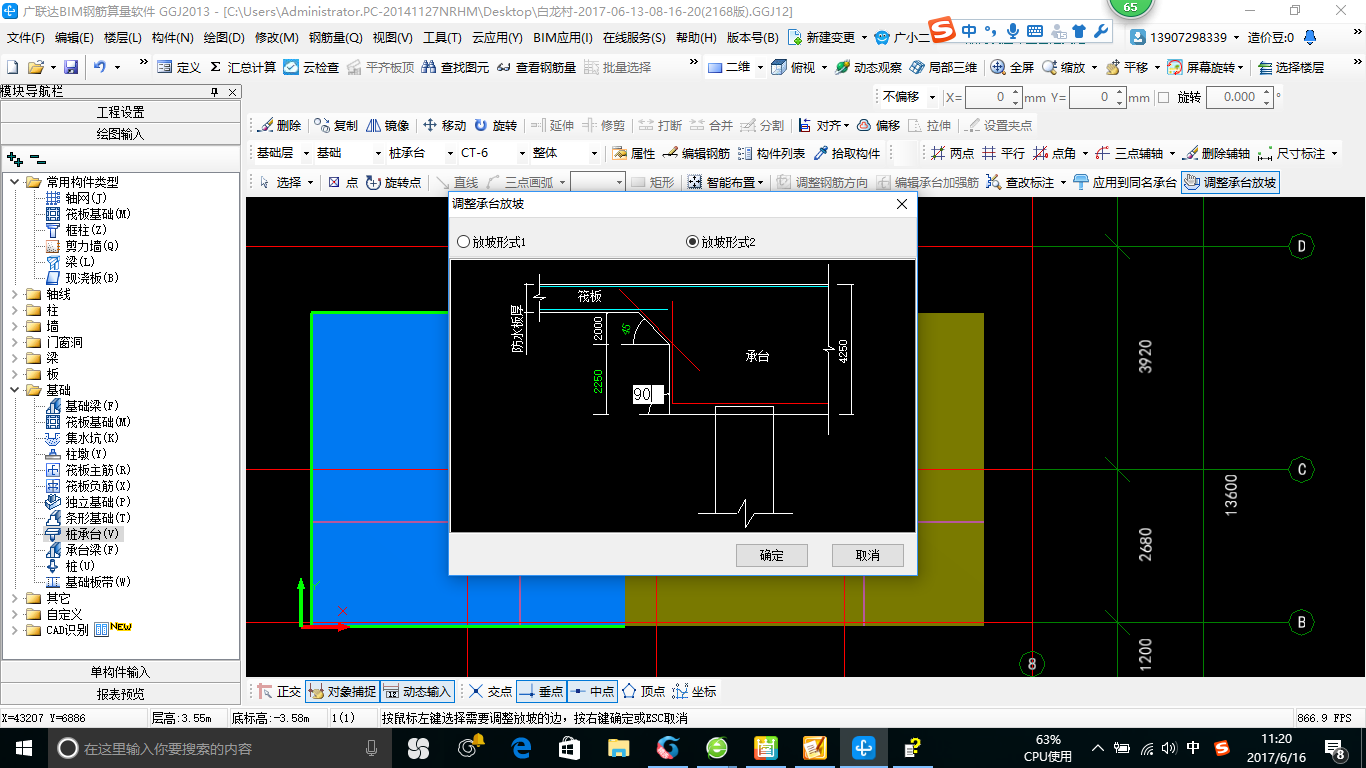Click the 选择楼层 select floor tool
This screenshot has width=1366, height=768.
(x=1291, y=67)
